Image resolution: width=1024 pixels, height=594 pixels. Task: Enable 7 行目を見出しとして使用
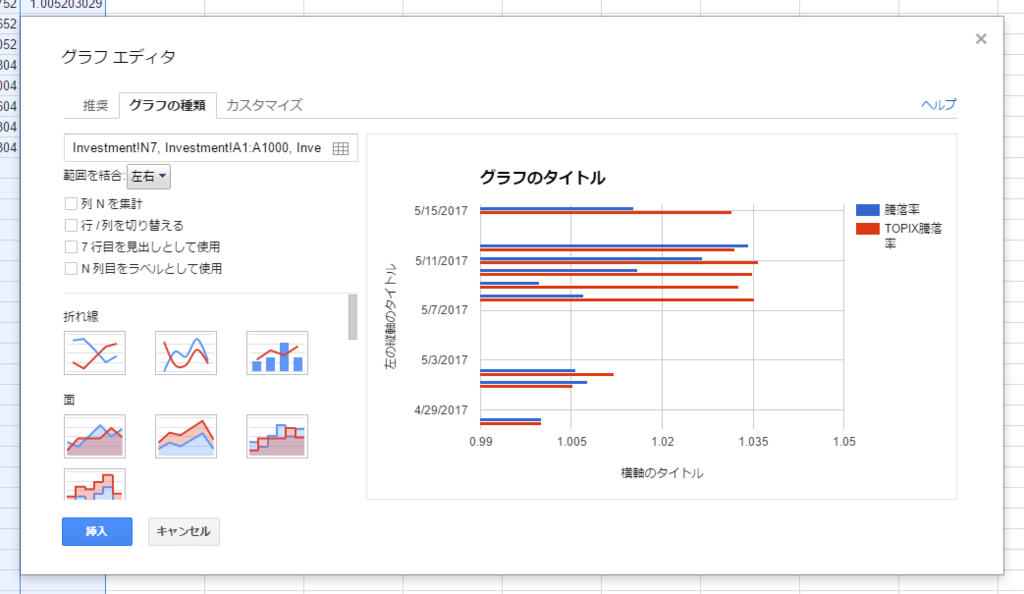pos(71,247)
